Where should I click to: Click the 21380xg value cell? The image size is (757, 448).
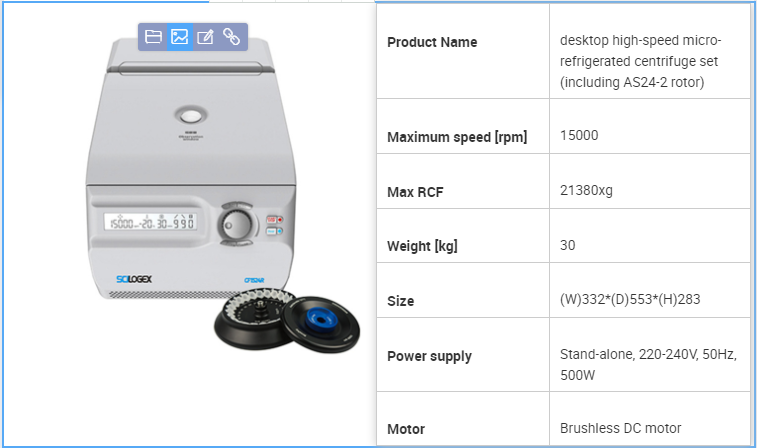point(650,182)
